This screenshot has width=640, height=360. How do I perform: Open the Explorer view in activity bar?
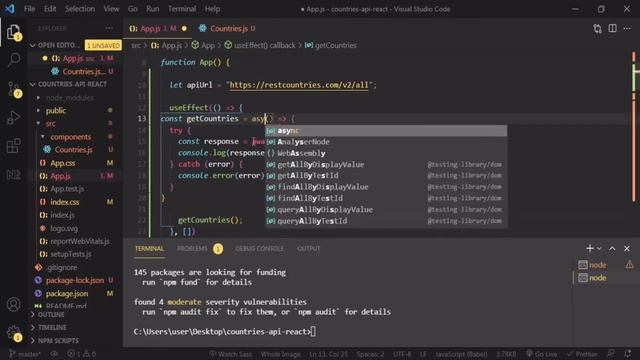[x=13, y=32]
